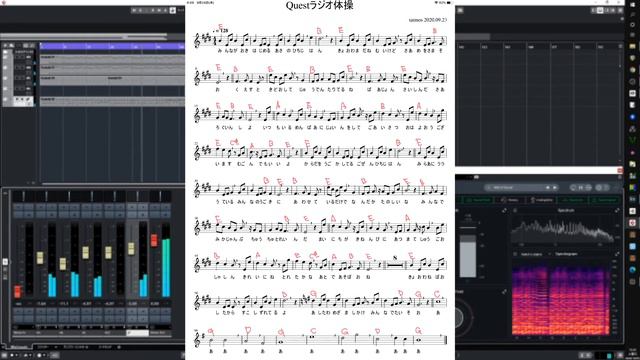Screen dimensions: 640x360
Task: Click the highlighted layout icon in right Cubase window
Action: pyautogui.click(x=600, y=10)
